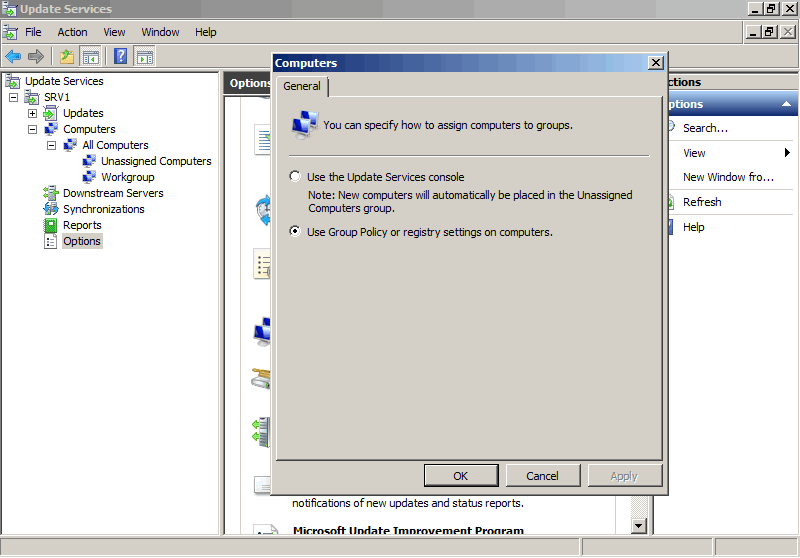Image resolution: width=800 pixels, height=558 pixels.
Task: Click the Forward arrow toolbar icon
Action: pyautogui.click(x=36, y=56)
